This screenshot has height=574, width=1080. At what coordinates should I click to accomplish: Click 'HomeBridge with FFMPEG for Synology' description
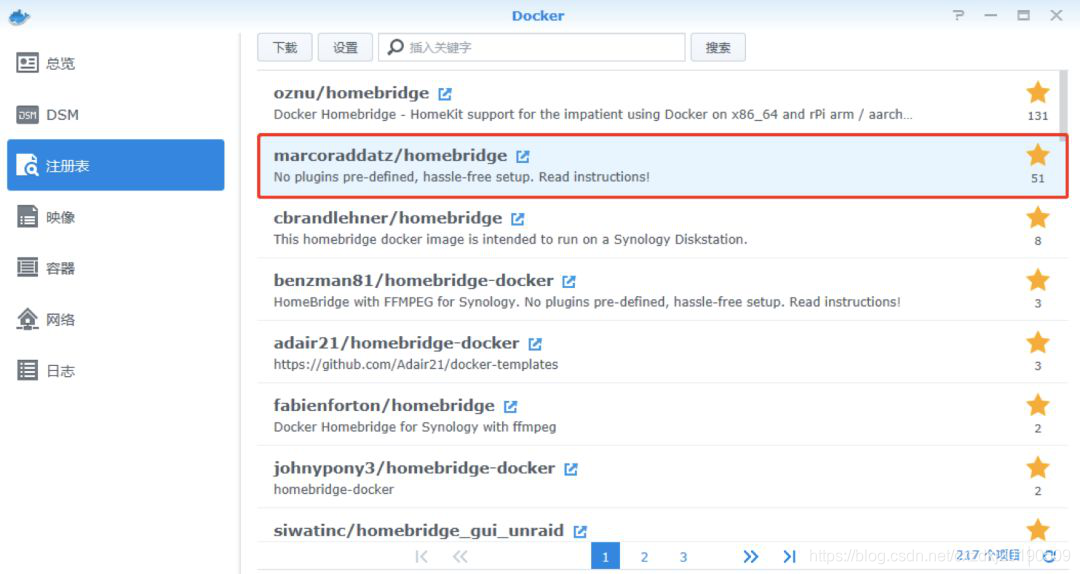pos(587,302)
